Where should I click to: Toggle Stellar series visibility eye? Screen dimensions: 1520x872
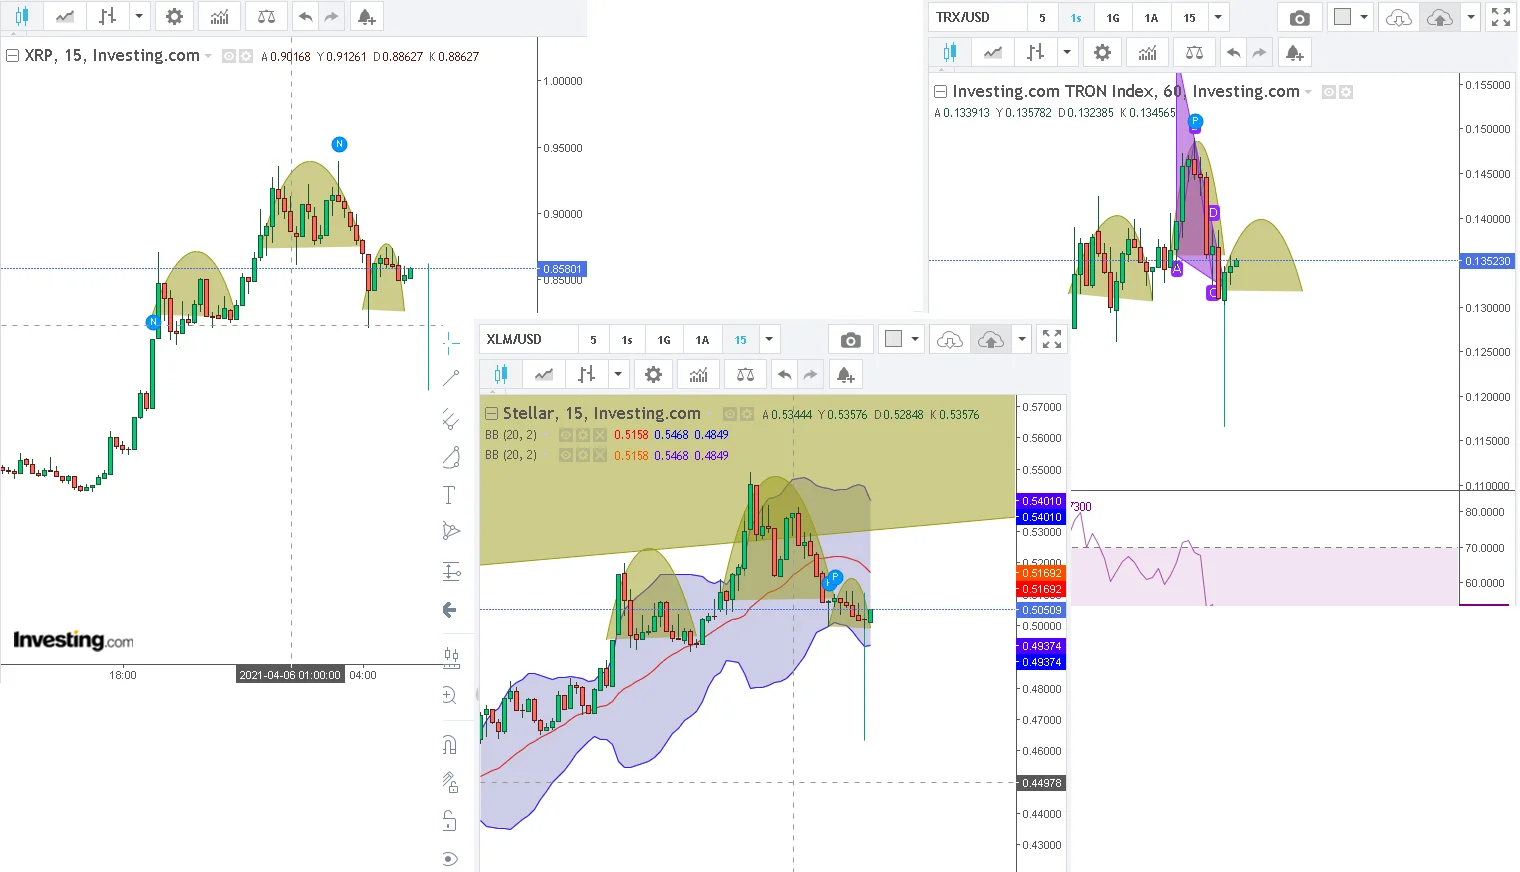point(730,414)
